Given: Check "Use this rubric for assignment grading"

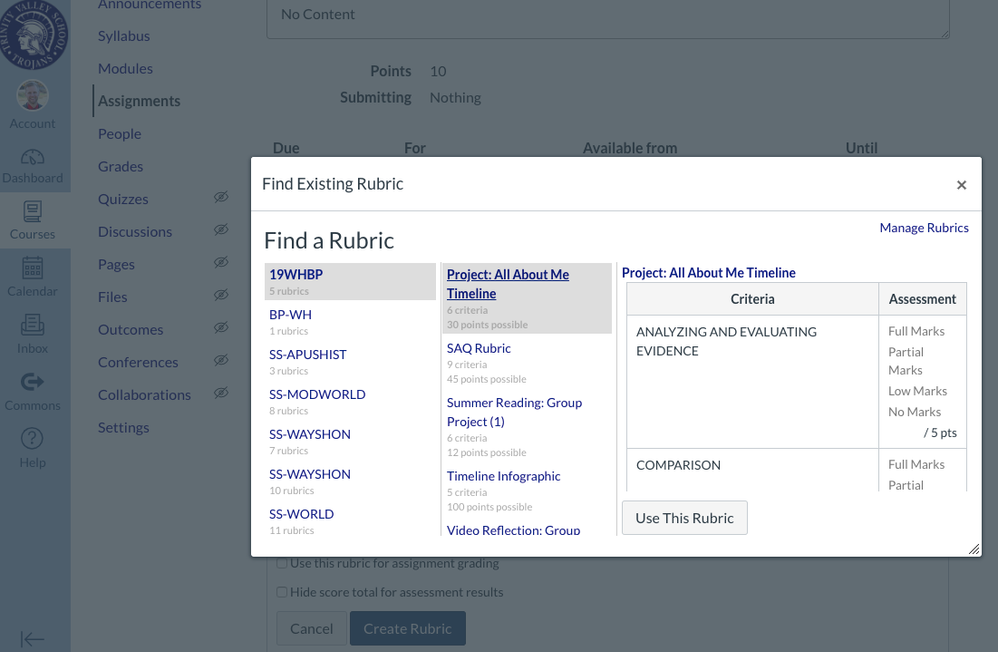Looking at the screenshot, I should point(282,563).
